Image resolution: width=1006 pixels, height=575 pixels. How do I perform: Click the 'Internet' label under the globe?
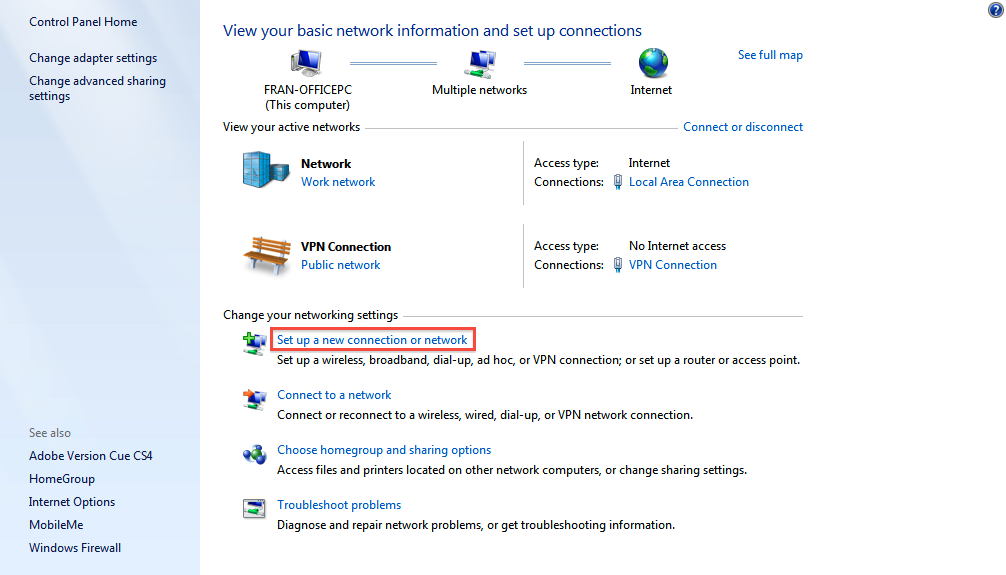651,90
